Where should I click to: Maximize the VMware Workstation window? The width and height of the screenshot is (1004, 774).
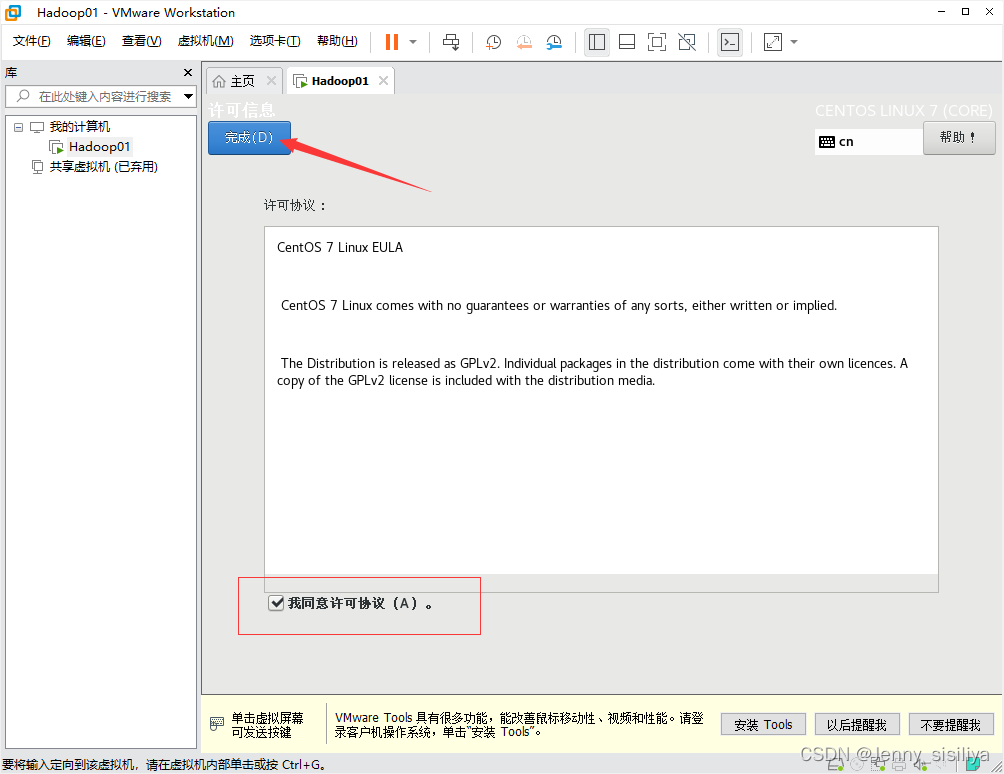tap(965, 12)
